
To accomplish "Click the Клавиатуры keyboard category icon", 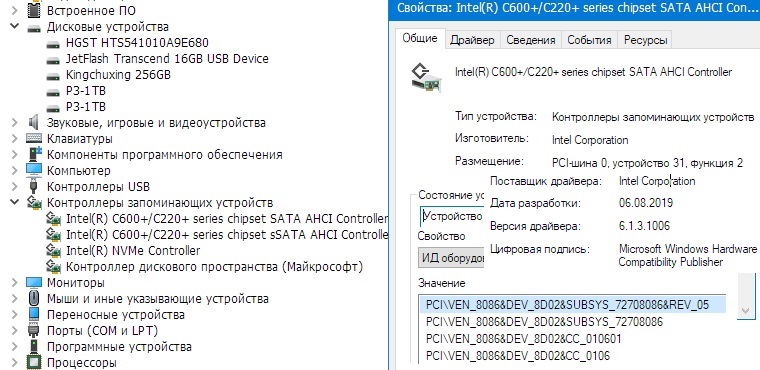I will tap(34, 139).
